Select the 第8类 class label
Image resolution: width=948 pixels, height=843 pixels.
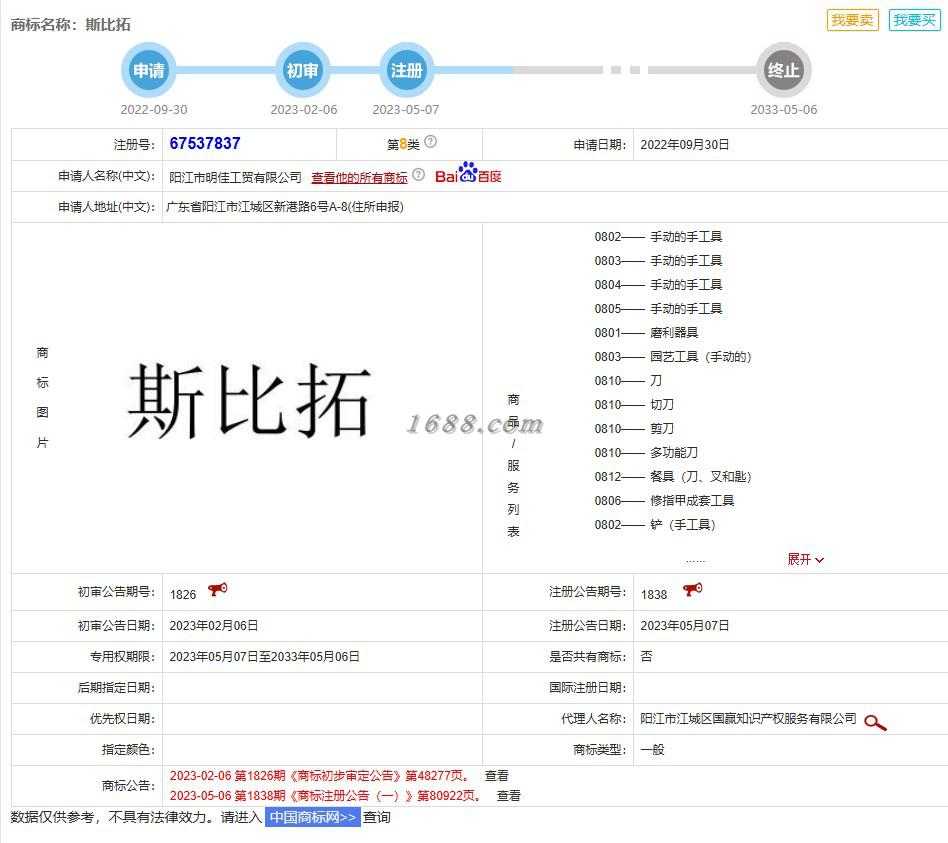tap(403, 145)
